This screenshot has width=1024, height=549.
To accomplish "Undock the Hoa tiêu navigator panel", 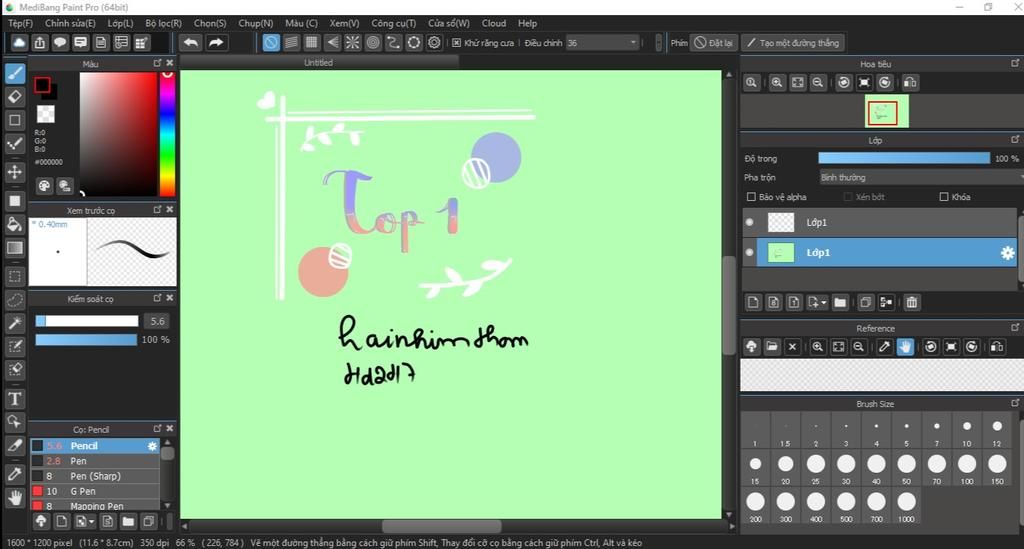I will click(x=1015, y=63).
